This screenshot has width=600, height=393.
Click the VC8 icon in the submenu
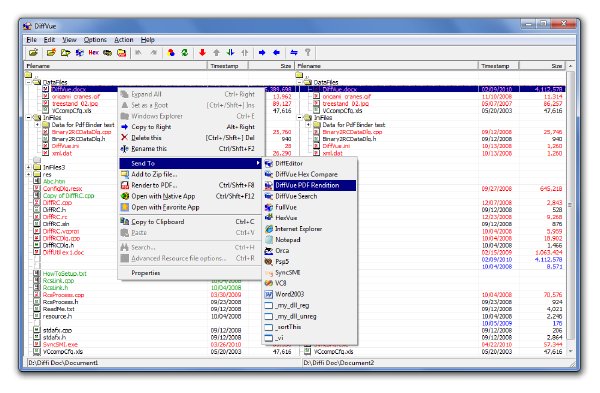pos(269,283)
